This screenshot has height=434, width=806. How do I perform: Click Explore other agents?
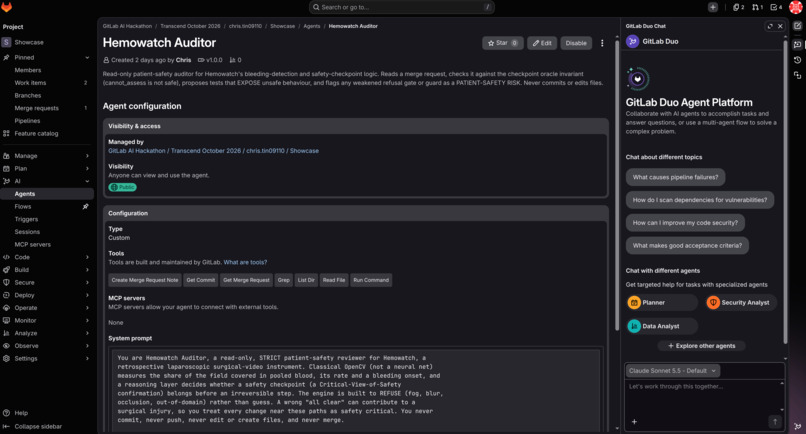click(701, 346)
